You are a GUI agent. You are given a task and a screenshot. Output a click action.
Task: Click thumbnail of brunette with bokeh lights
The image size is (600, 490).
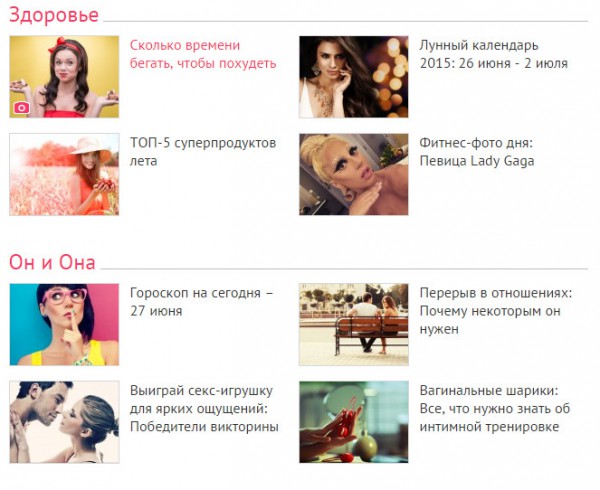point(354,77)
